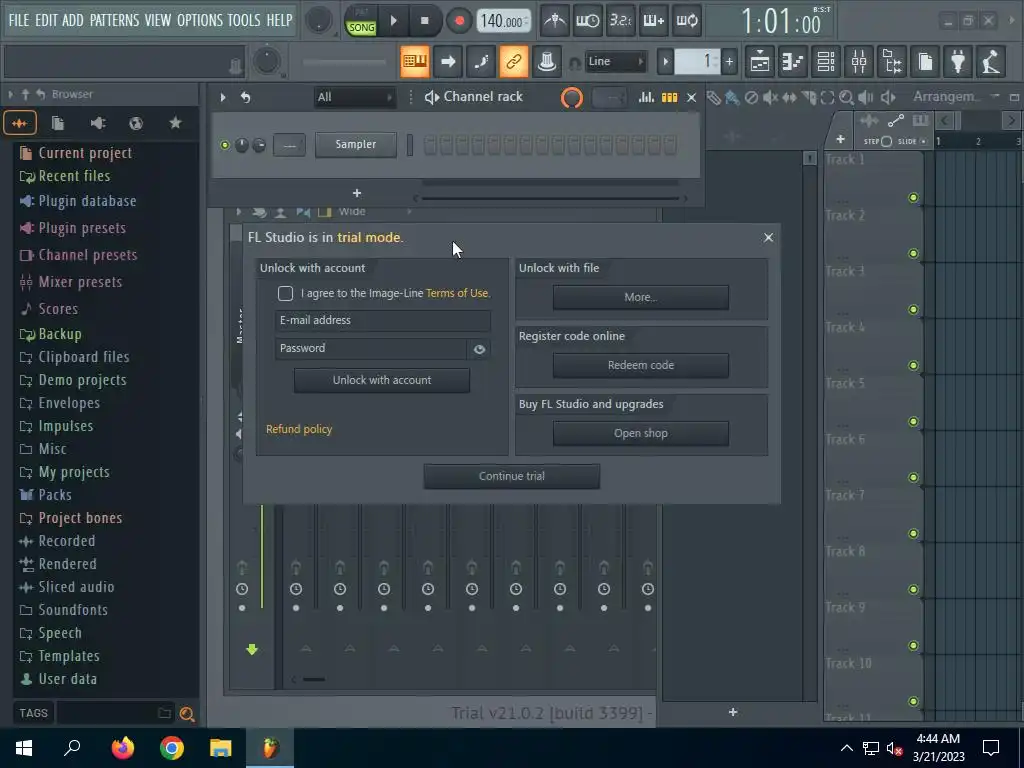
Task: Check I agree to Terms of Use
Action: (x=285, y=293)
